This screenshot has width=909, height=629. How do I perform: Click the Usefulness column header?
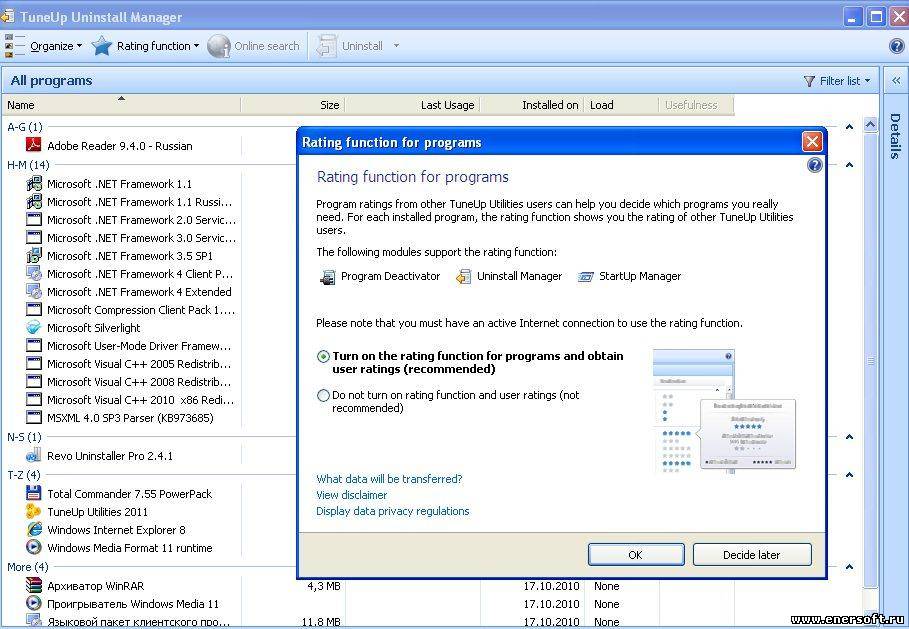[x=696, y=105]
